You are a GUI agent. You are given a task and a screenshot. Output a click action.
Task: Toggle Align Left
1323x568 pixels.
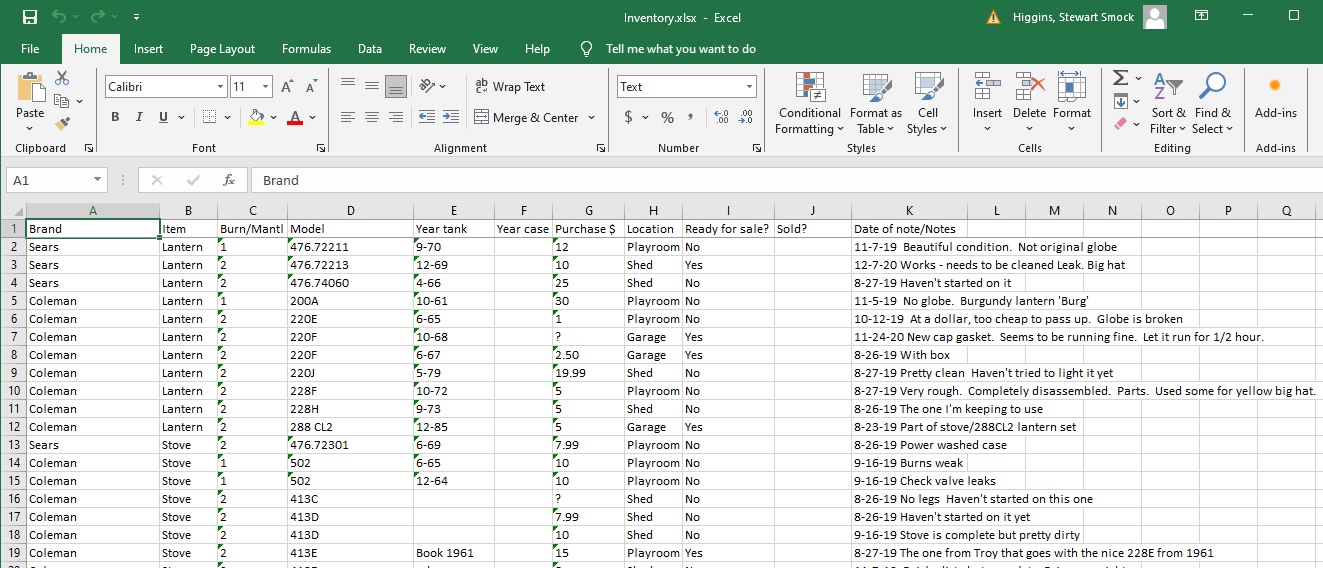(x=348, y=117)
